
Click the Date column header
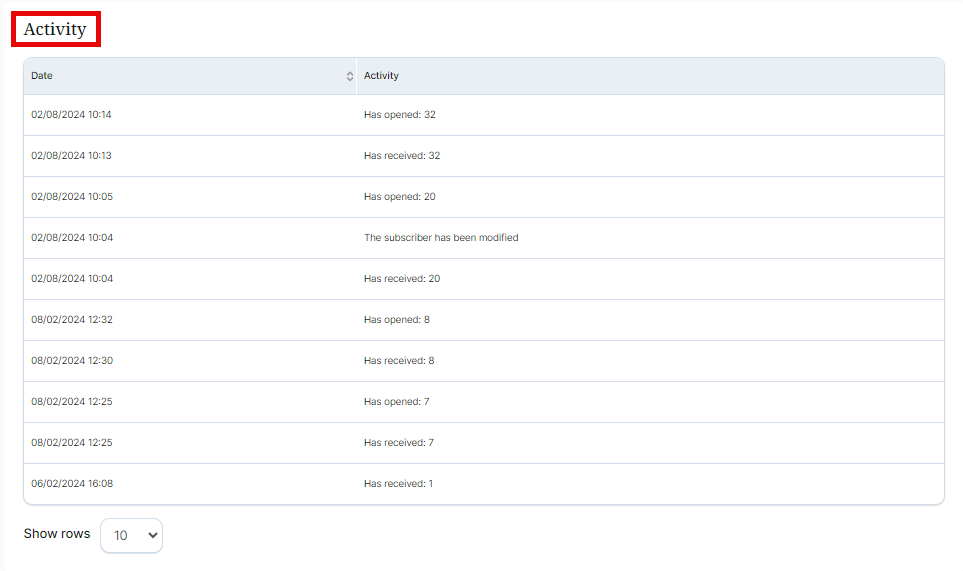point(42,76)
